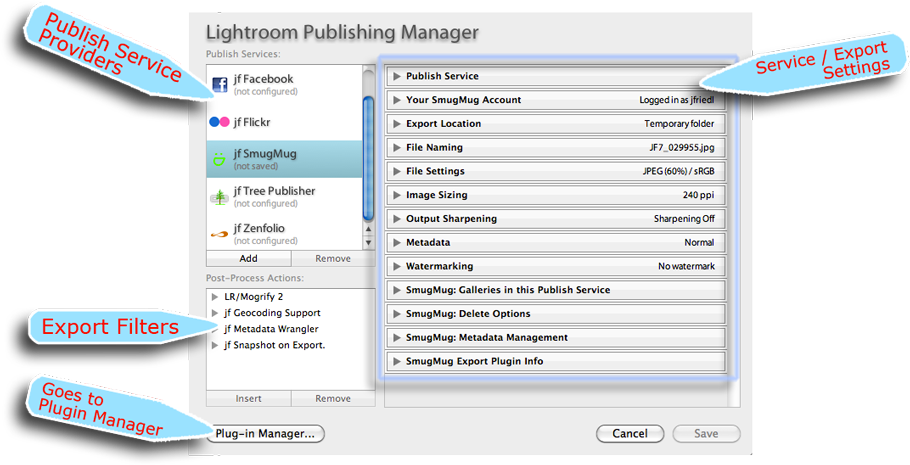This screenshot has width=910, height=465.
Task: Click Add under Publish Services
Action: pyautogui.click(x=248, y=258)
